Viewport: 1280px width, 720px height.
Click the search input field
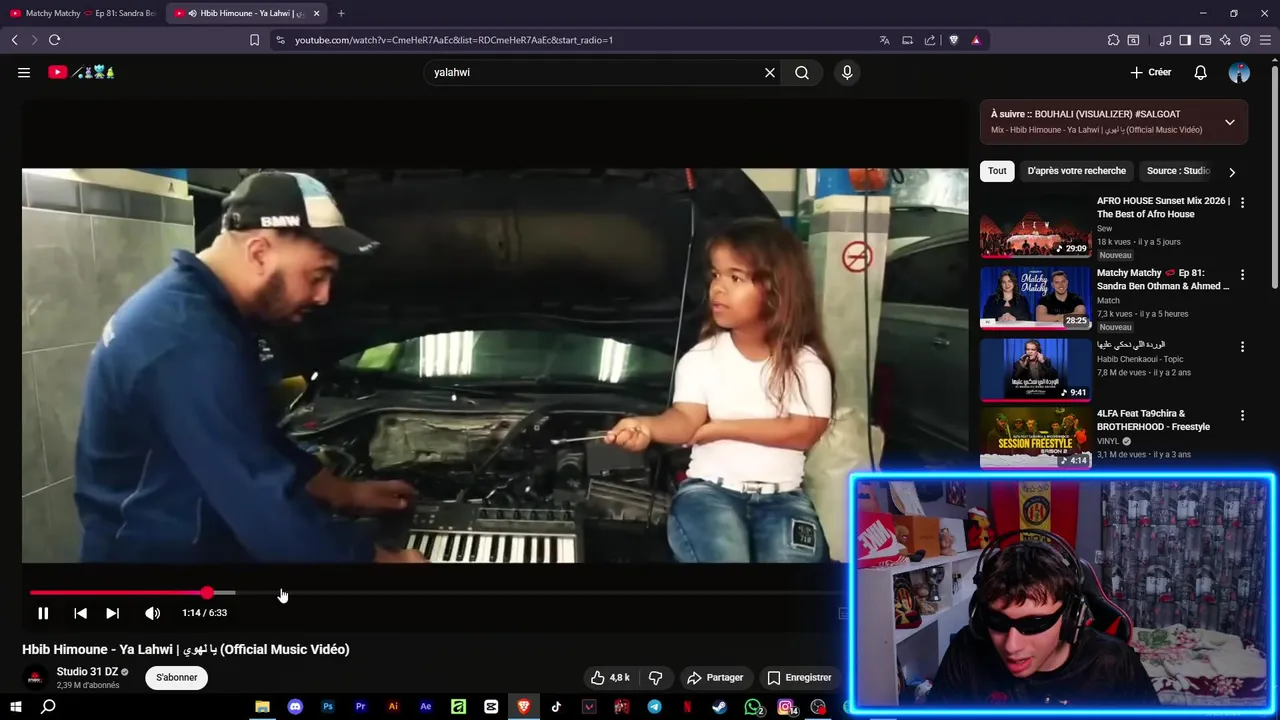[595, 72]
